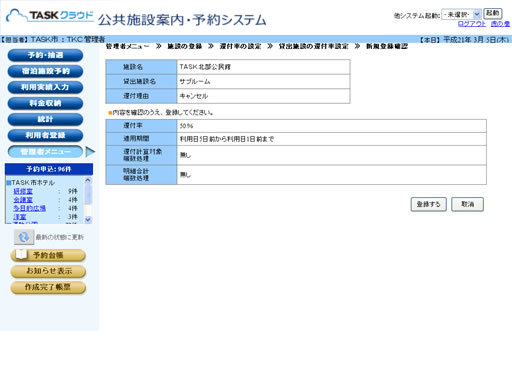Expand the 他システム起動 dropdown
Viewport: 512px width, 384px height.
461,14
